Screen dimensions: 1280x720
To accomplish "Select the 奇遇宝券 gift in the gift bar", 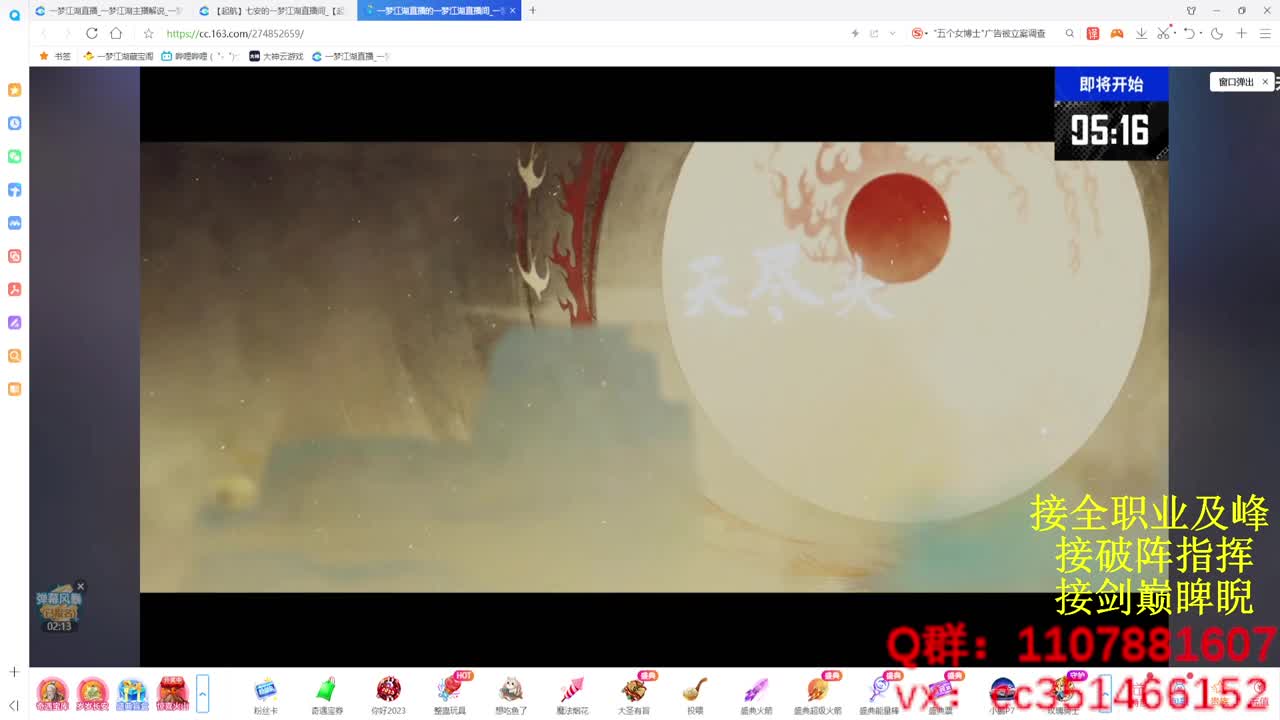I will pyautogui.click(x=327, y=691).
